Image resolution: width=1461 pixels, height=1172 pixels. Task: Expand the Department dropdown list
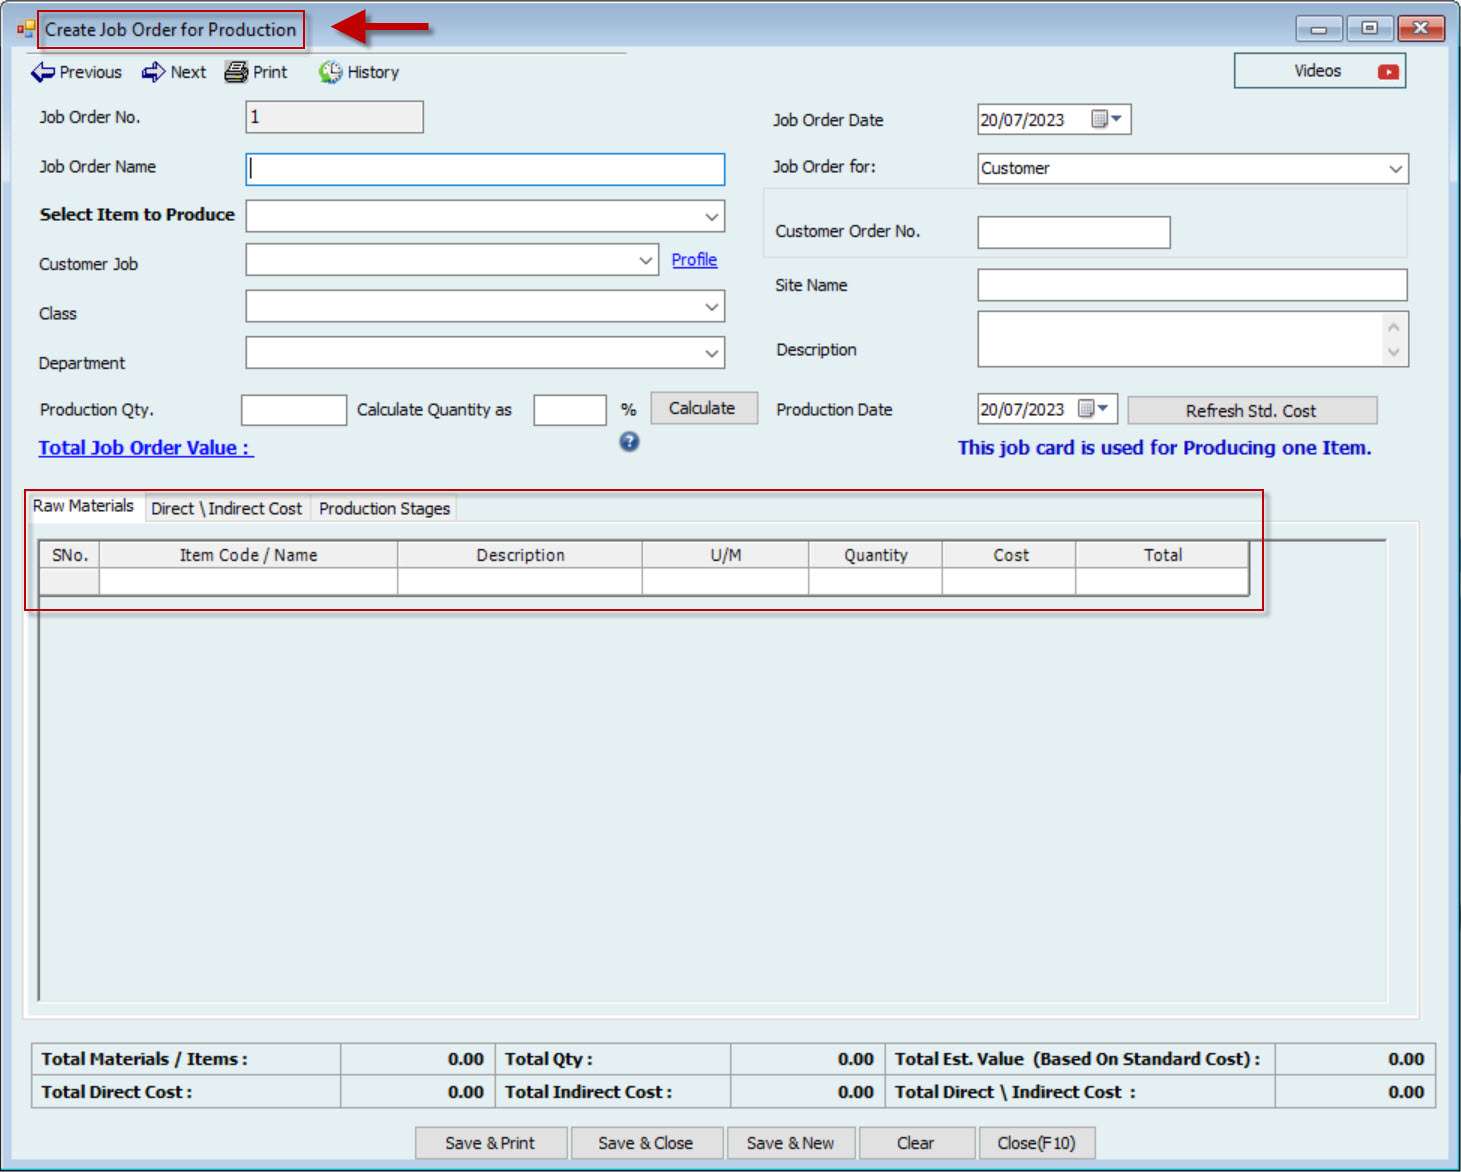click(711, 353)
